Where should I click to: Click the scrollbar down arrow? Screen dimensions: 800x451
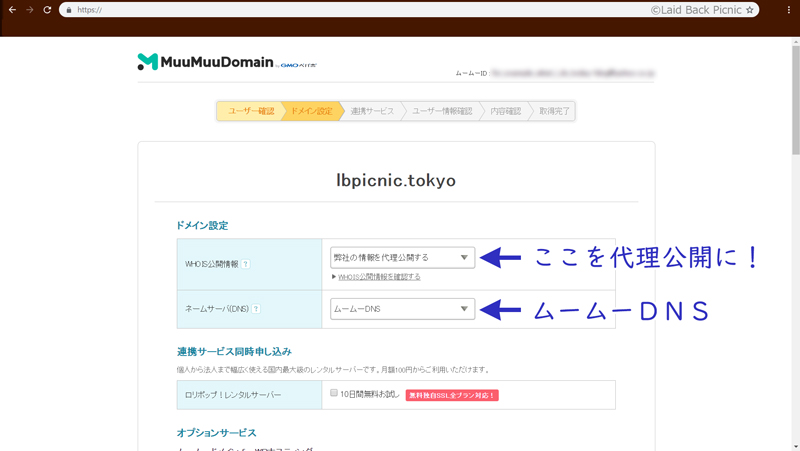pos(795,447)
